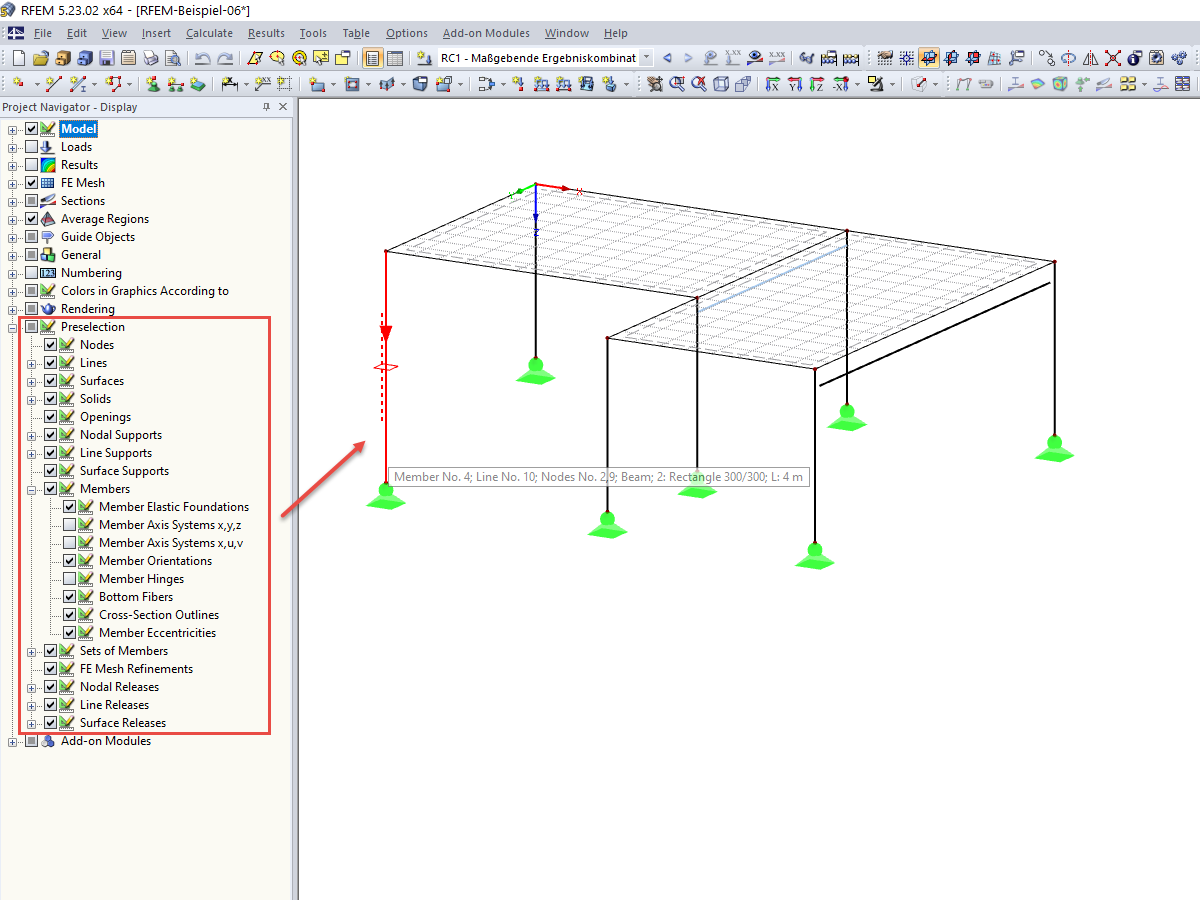
Task: Enable the Loads checkbox
Action: point(31,147)
